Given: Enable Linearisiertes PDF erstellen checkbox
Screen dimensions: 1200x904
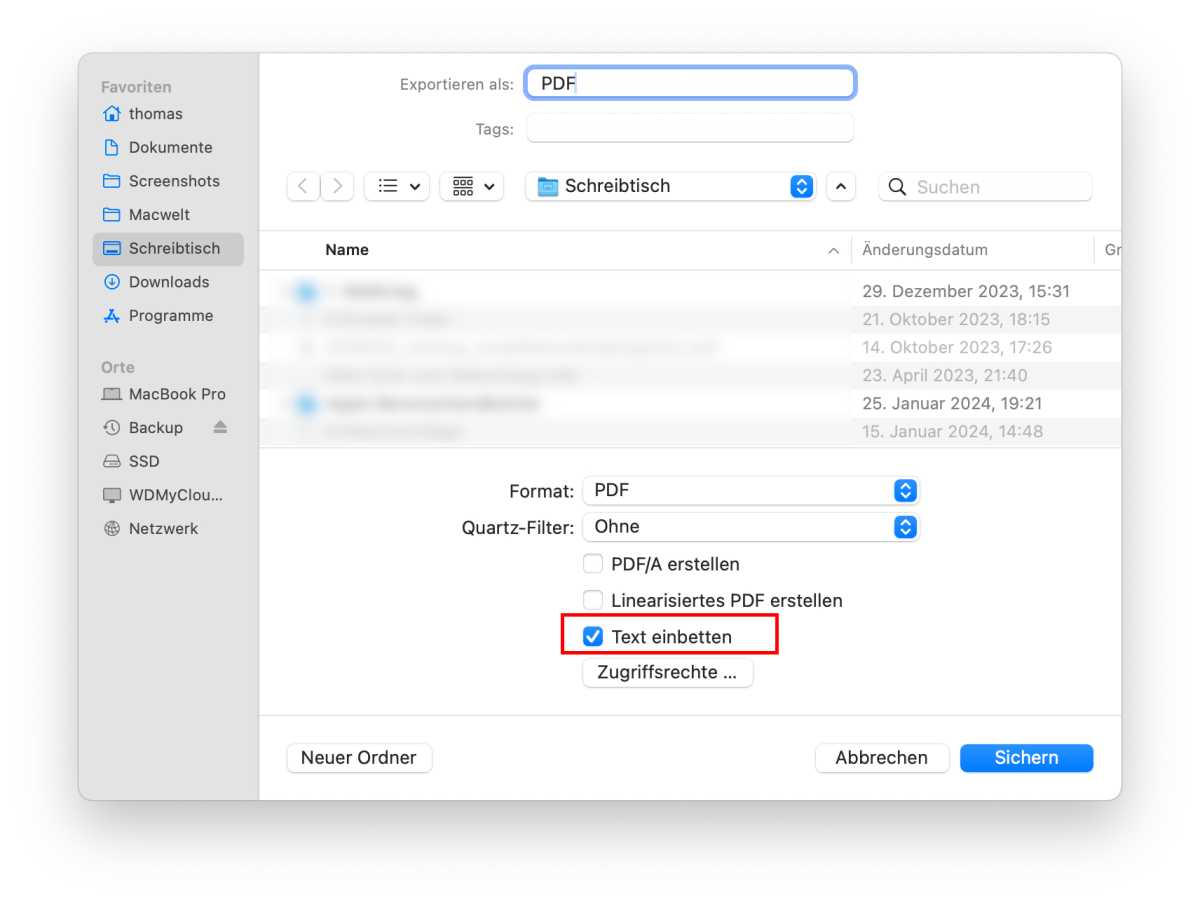Looking at the screenshot, I should [x=593, y=600].
